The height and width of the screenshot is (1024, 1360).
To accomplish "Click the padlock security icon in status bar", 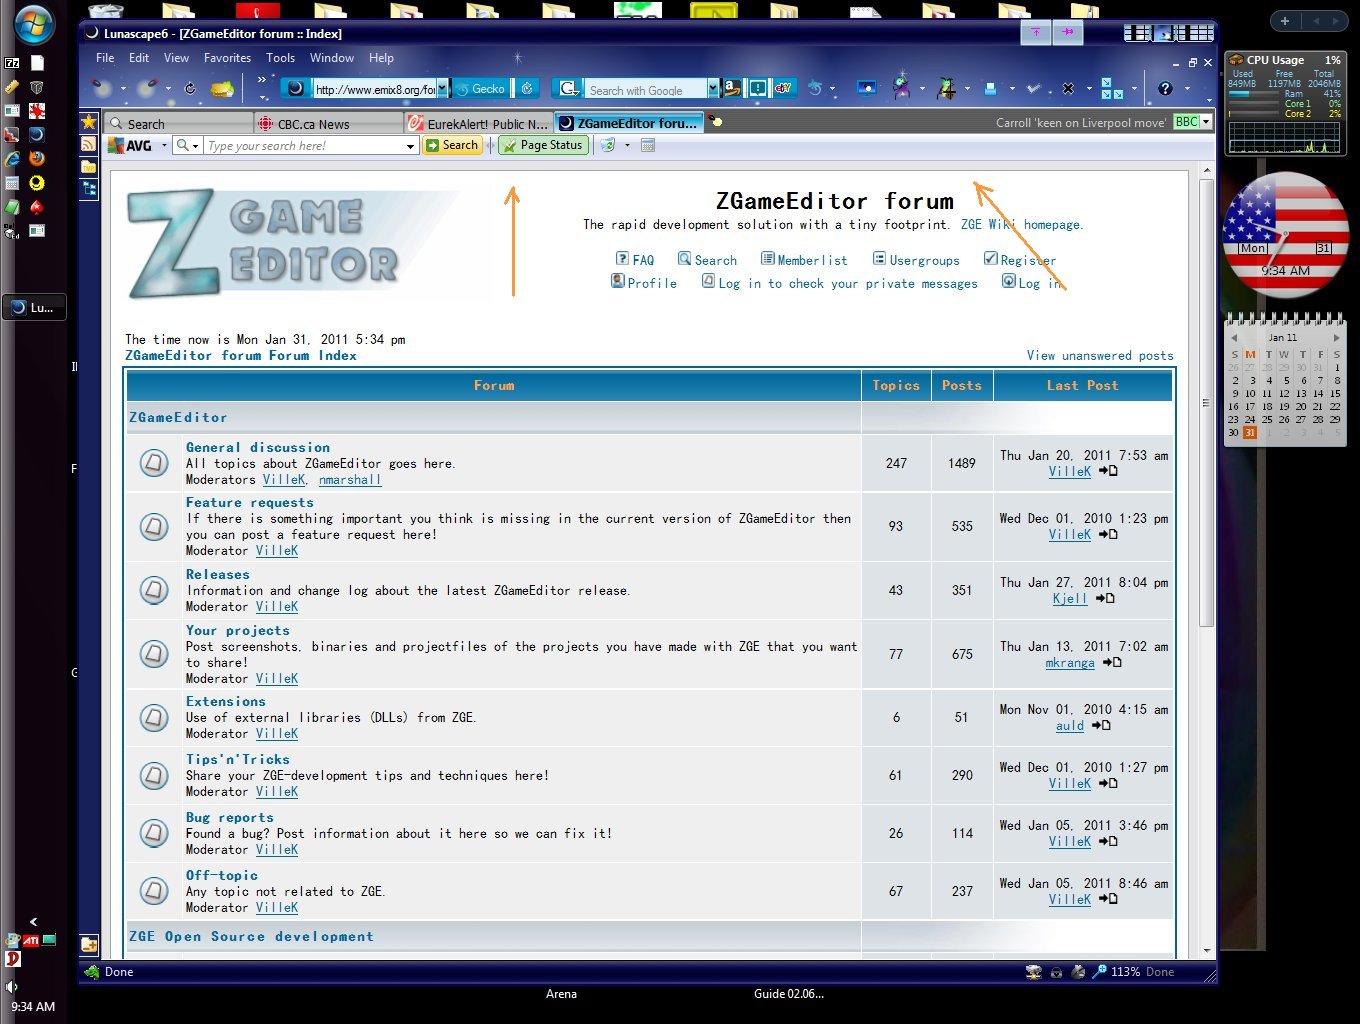I will pos(1056,971).
